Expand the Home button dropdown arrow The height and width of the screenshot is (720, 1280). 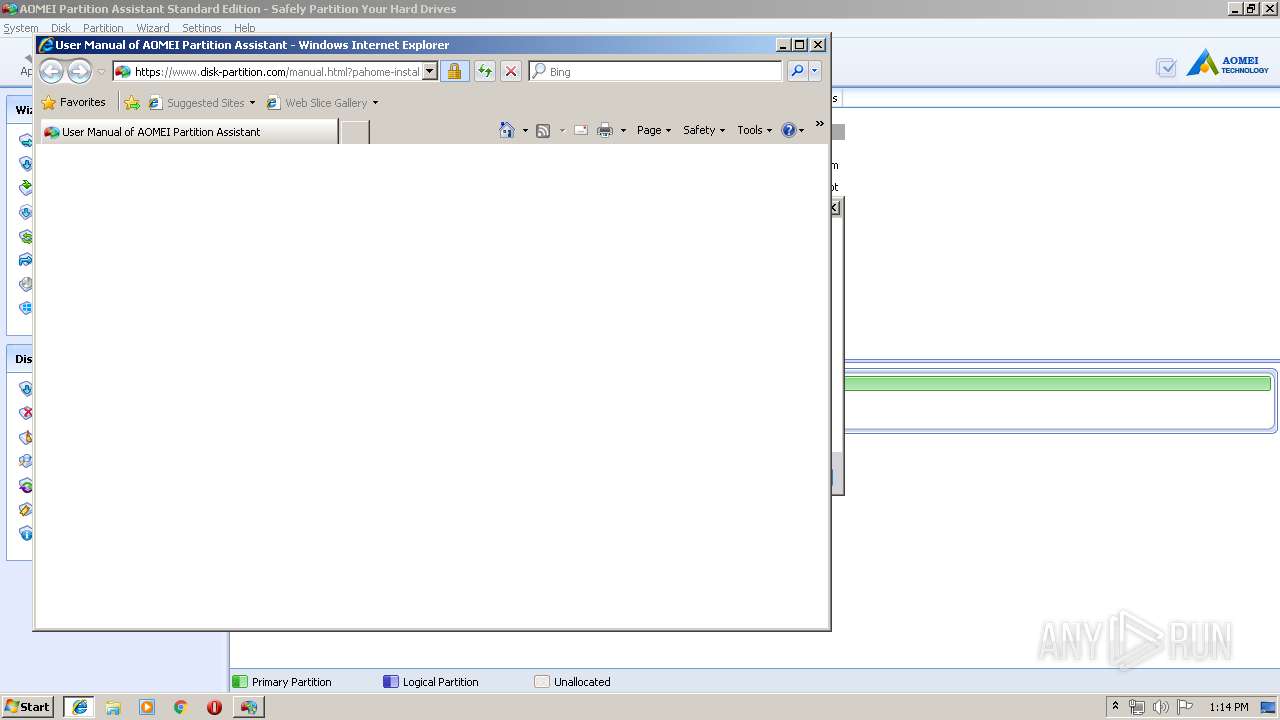[525, 131]
